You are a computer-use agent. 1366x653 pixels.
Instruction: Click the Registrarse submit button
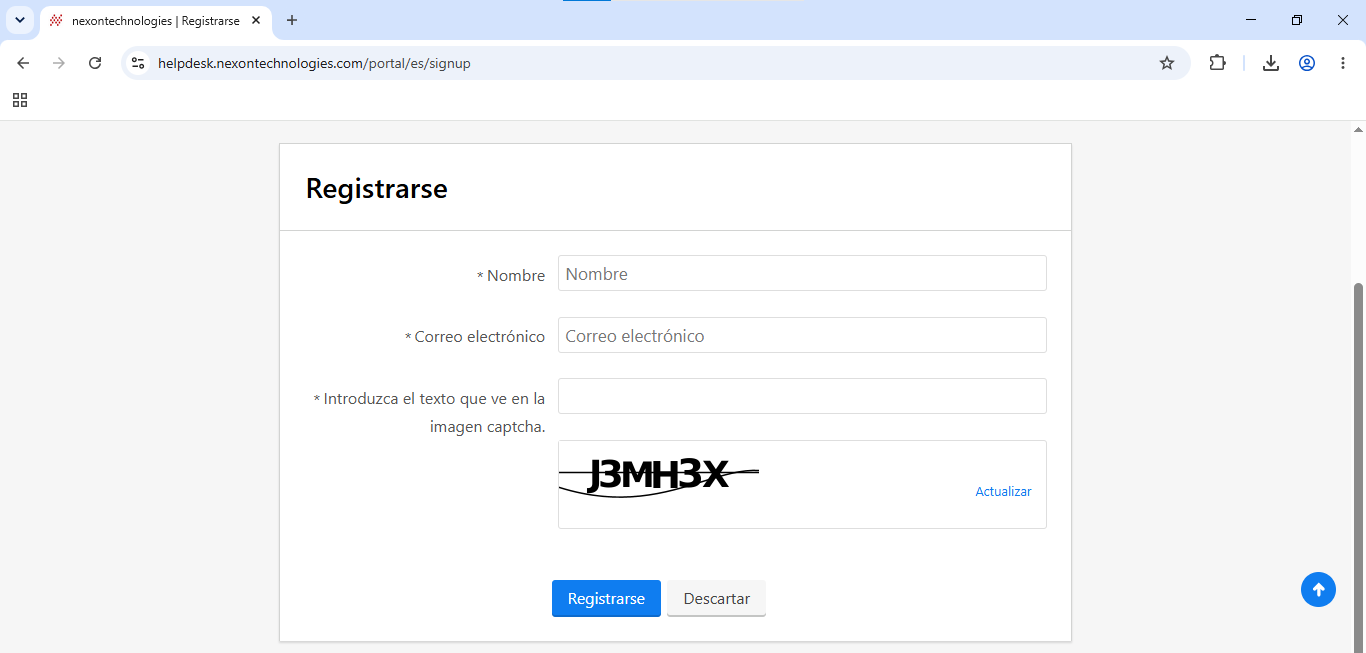[x=606, y=598]
